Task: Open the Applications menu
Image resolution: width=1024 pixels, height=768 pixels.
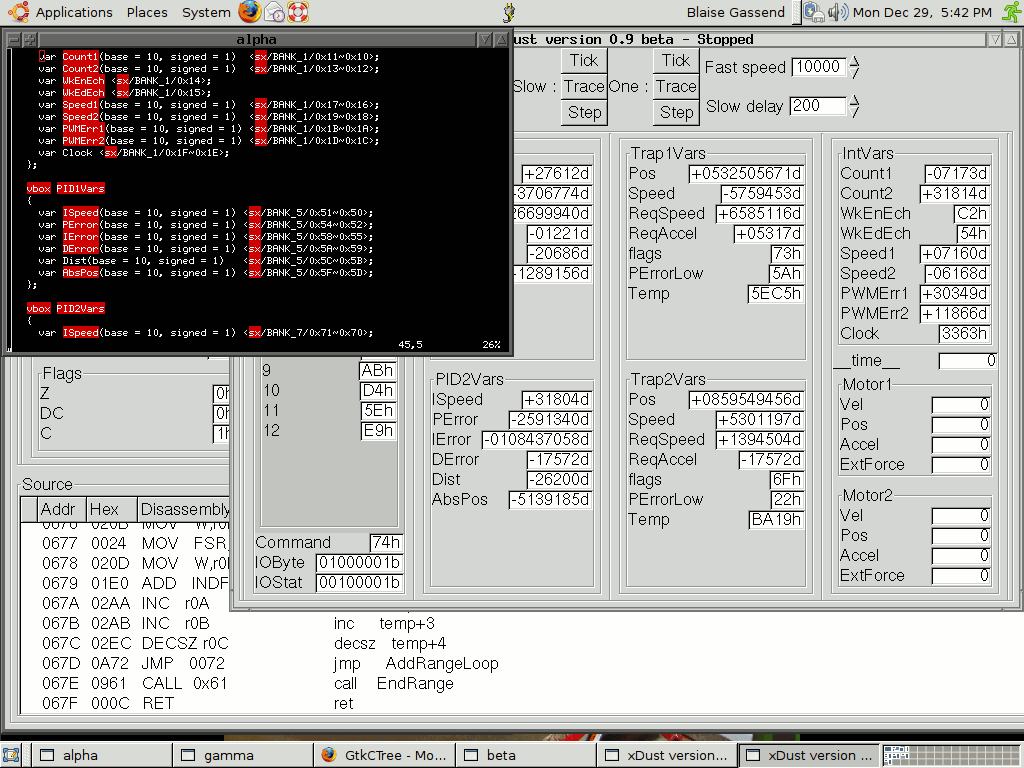Action: 63,12
